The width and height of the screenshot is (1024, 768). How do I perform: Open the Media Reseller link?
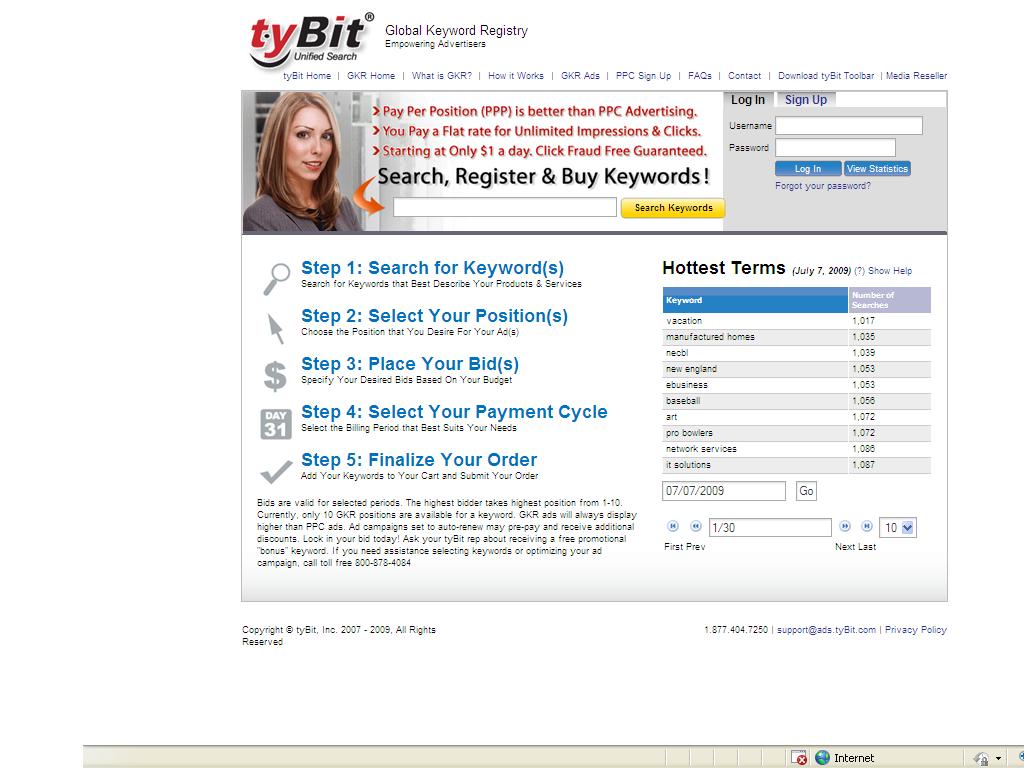(916, 76)
